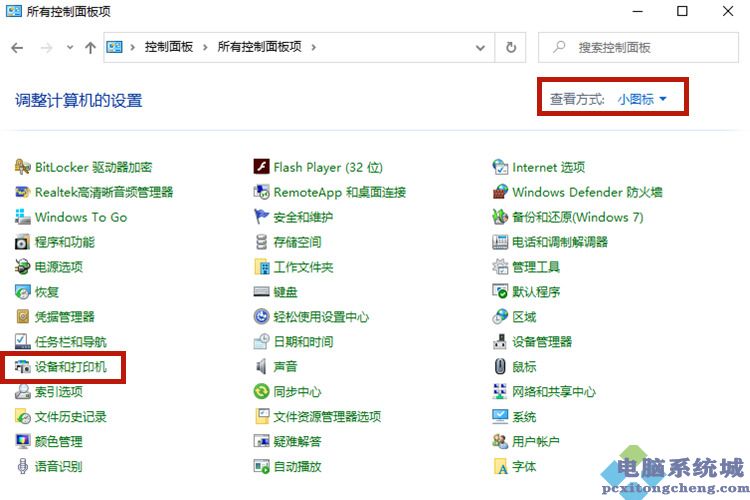Click the 电源选项 battery icon
The height and width of the screenshot is (500, 750).
click(x=22, y=267)
